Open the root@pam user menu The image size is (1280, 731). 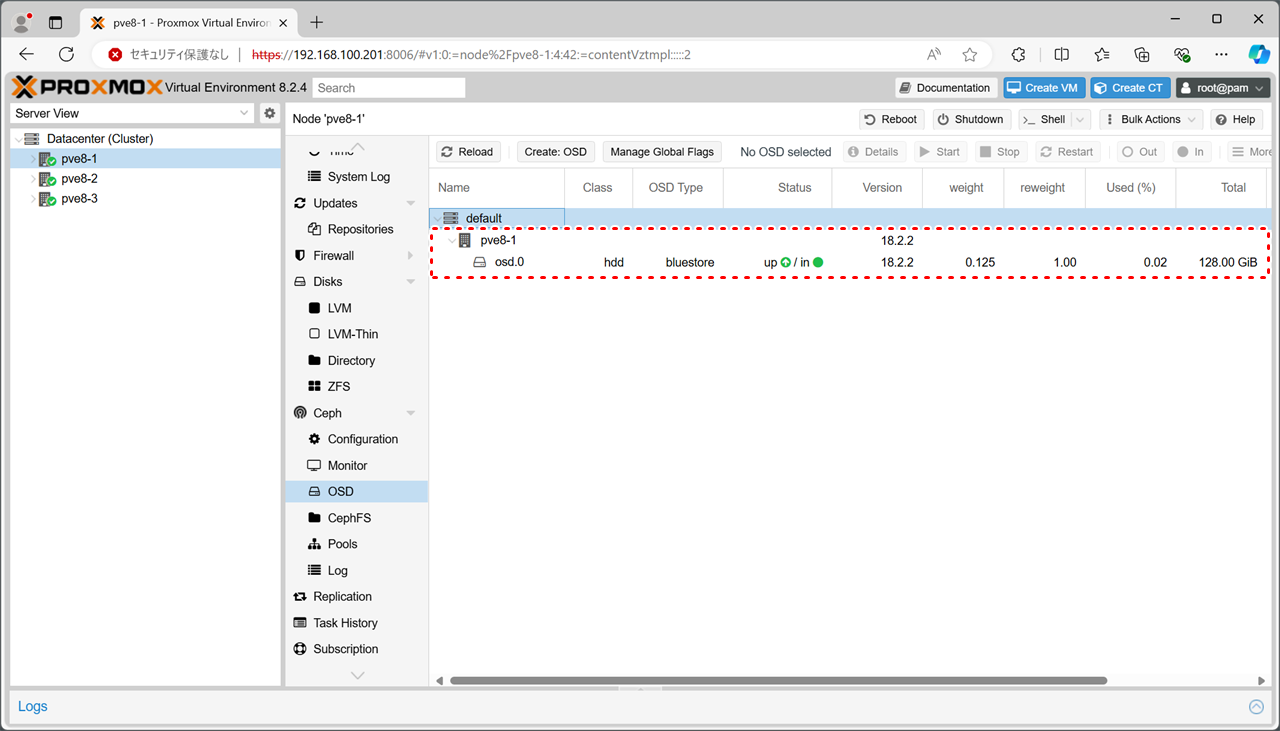click(1222, 88)
